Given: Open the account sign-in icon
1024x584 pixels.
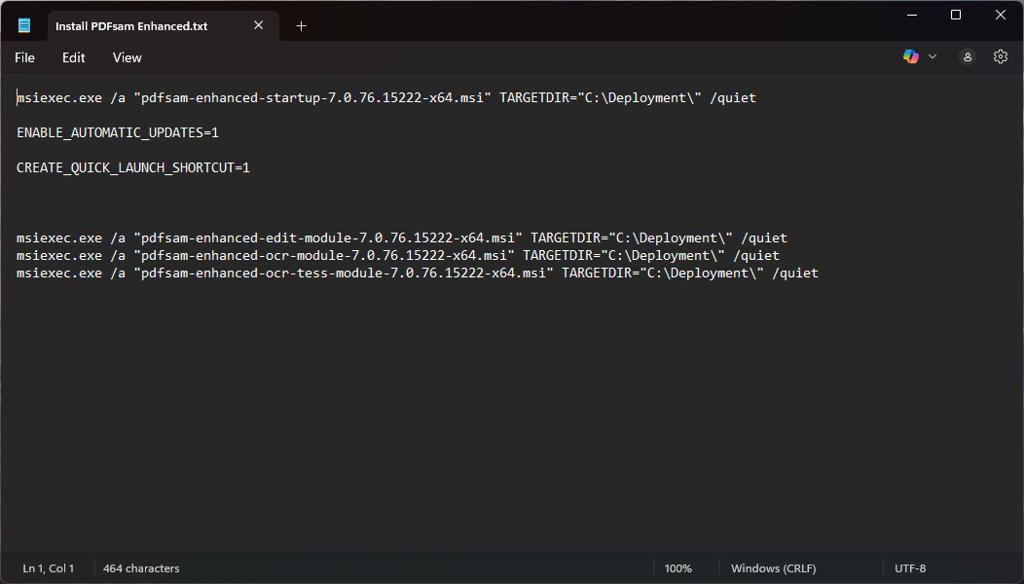Looking at the screenshot, I should tap(967, 57).
